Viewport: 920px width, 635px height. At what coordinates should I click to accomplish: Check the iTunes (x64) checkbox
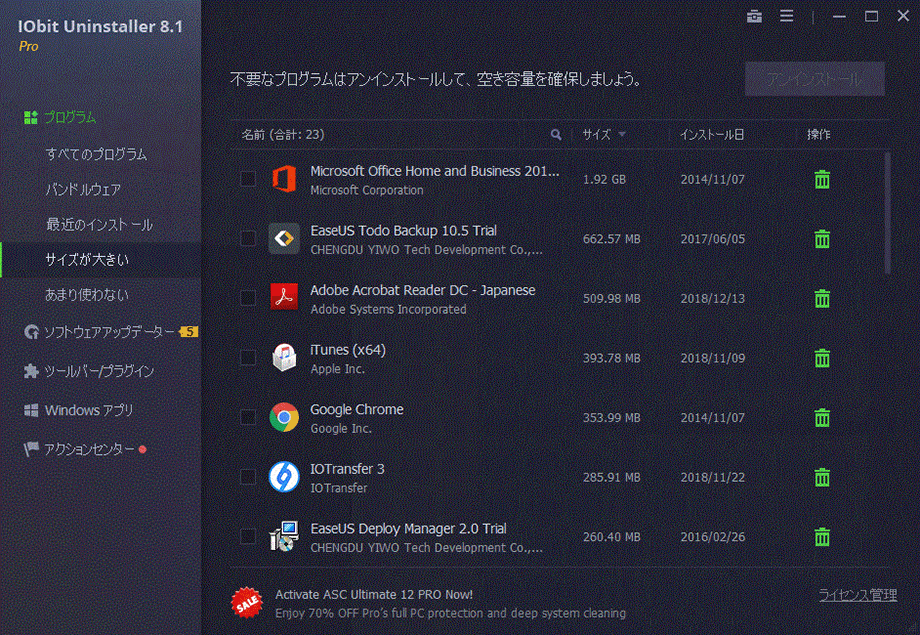(x=248, y=357)
